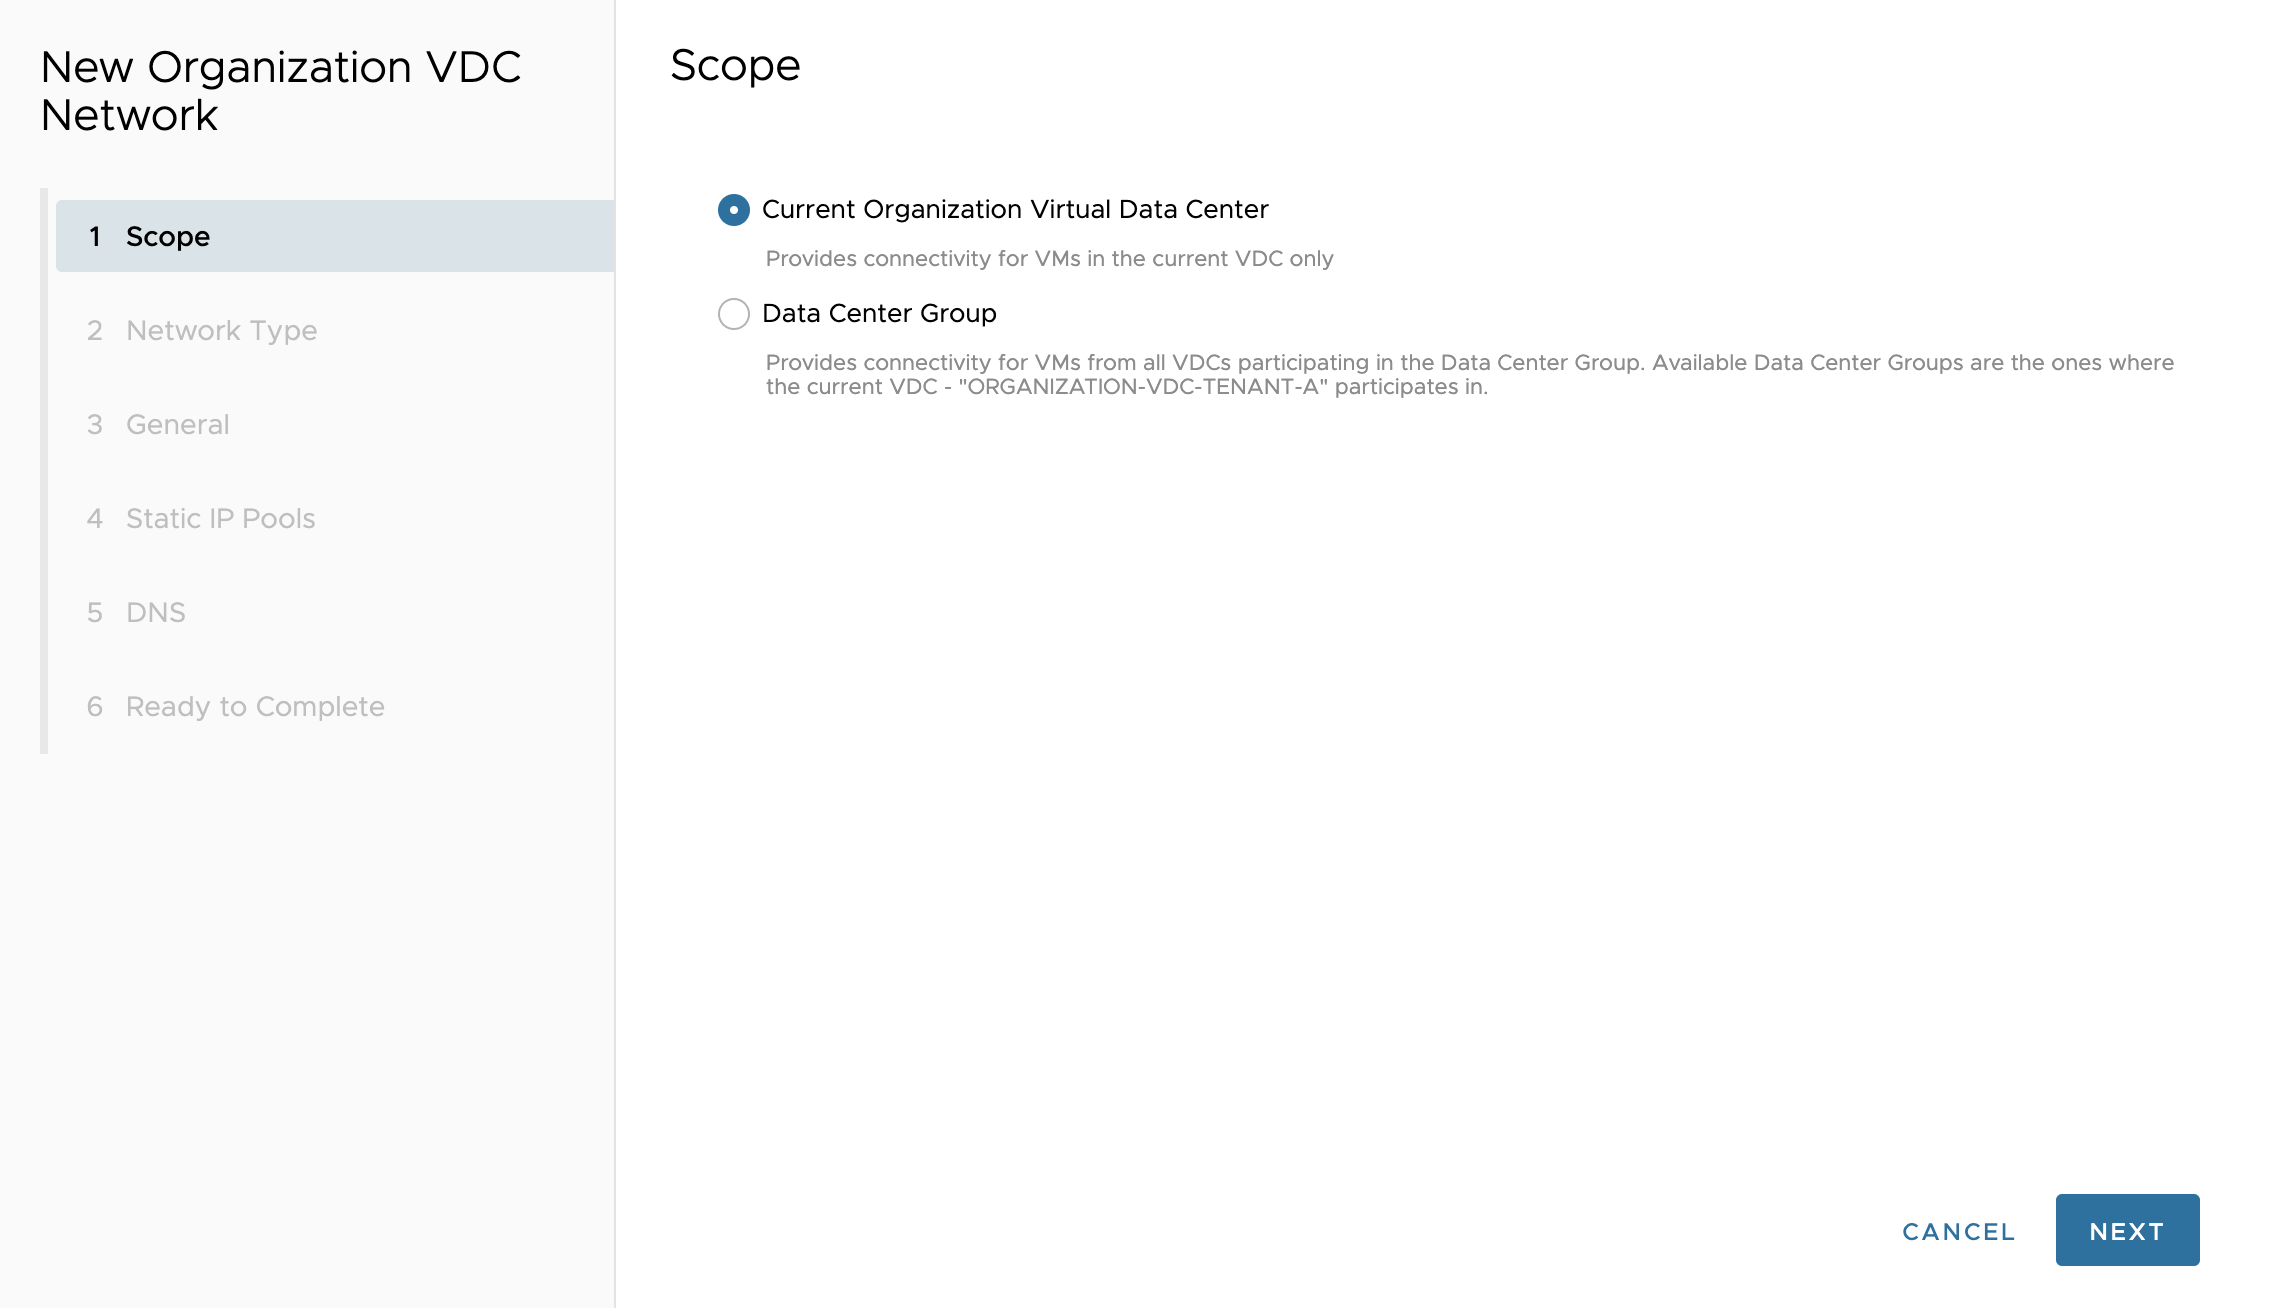Jump to the General wizard step
This screenshot has width=2292, height=1308.
(x=178, y=425)
